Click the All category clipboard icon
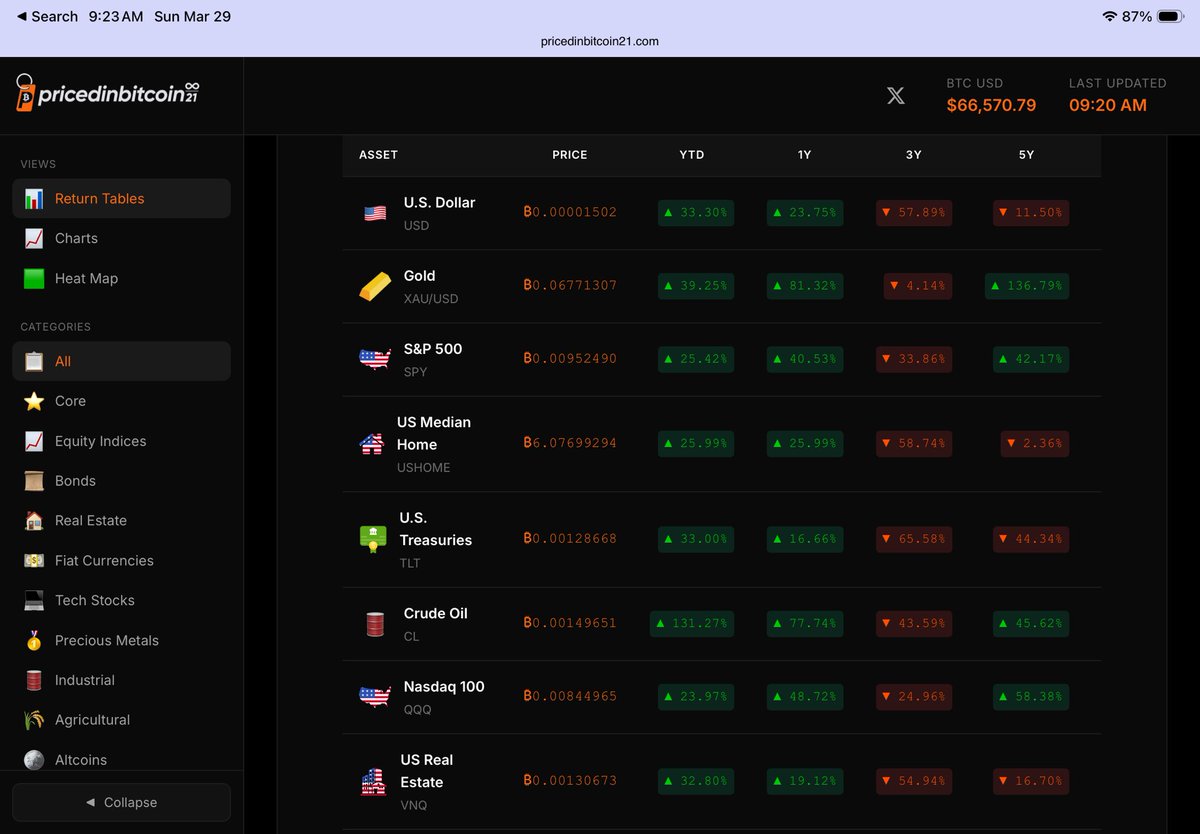The image size is (1200, 834). tap(34, 361)
